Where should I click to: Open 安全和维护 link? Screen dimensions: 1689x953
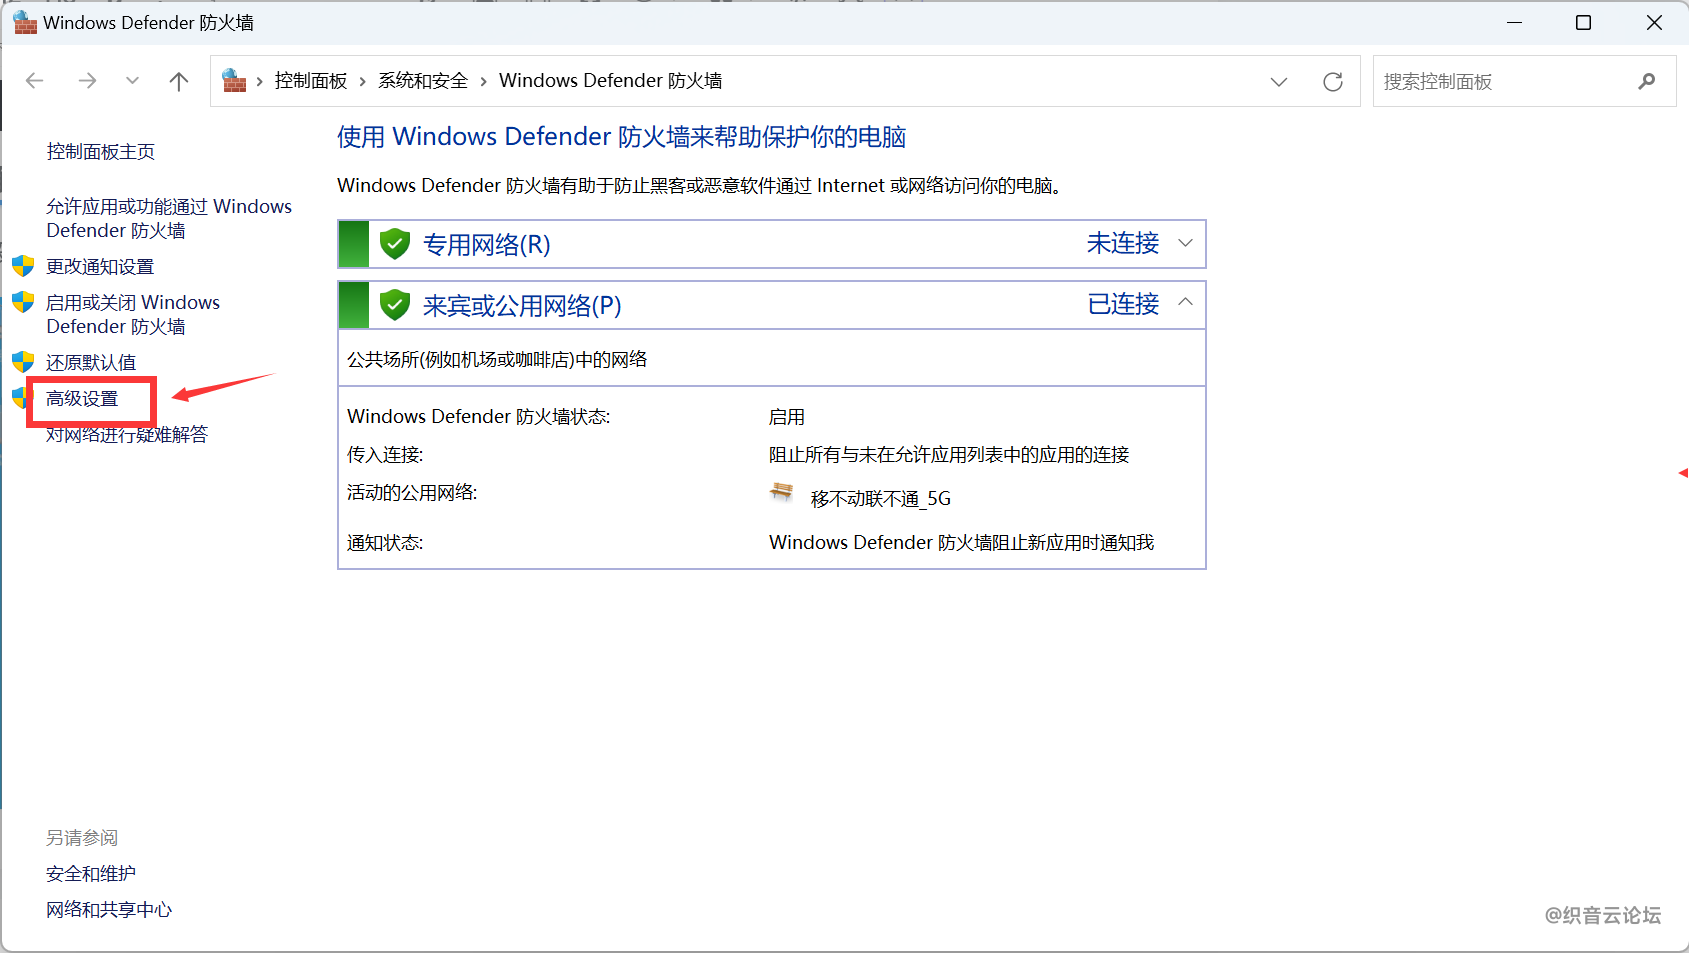pos(91,874)
